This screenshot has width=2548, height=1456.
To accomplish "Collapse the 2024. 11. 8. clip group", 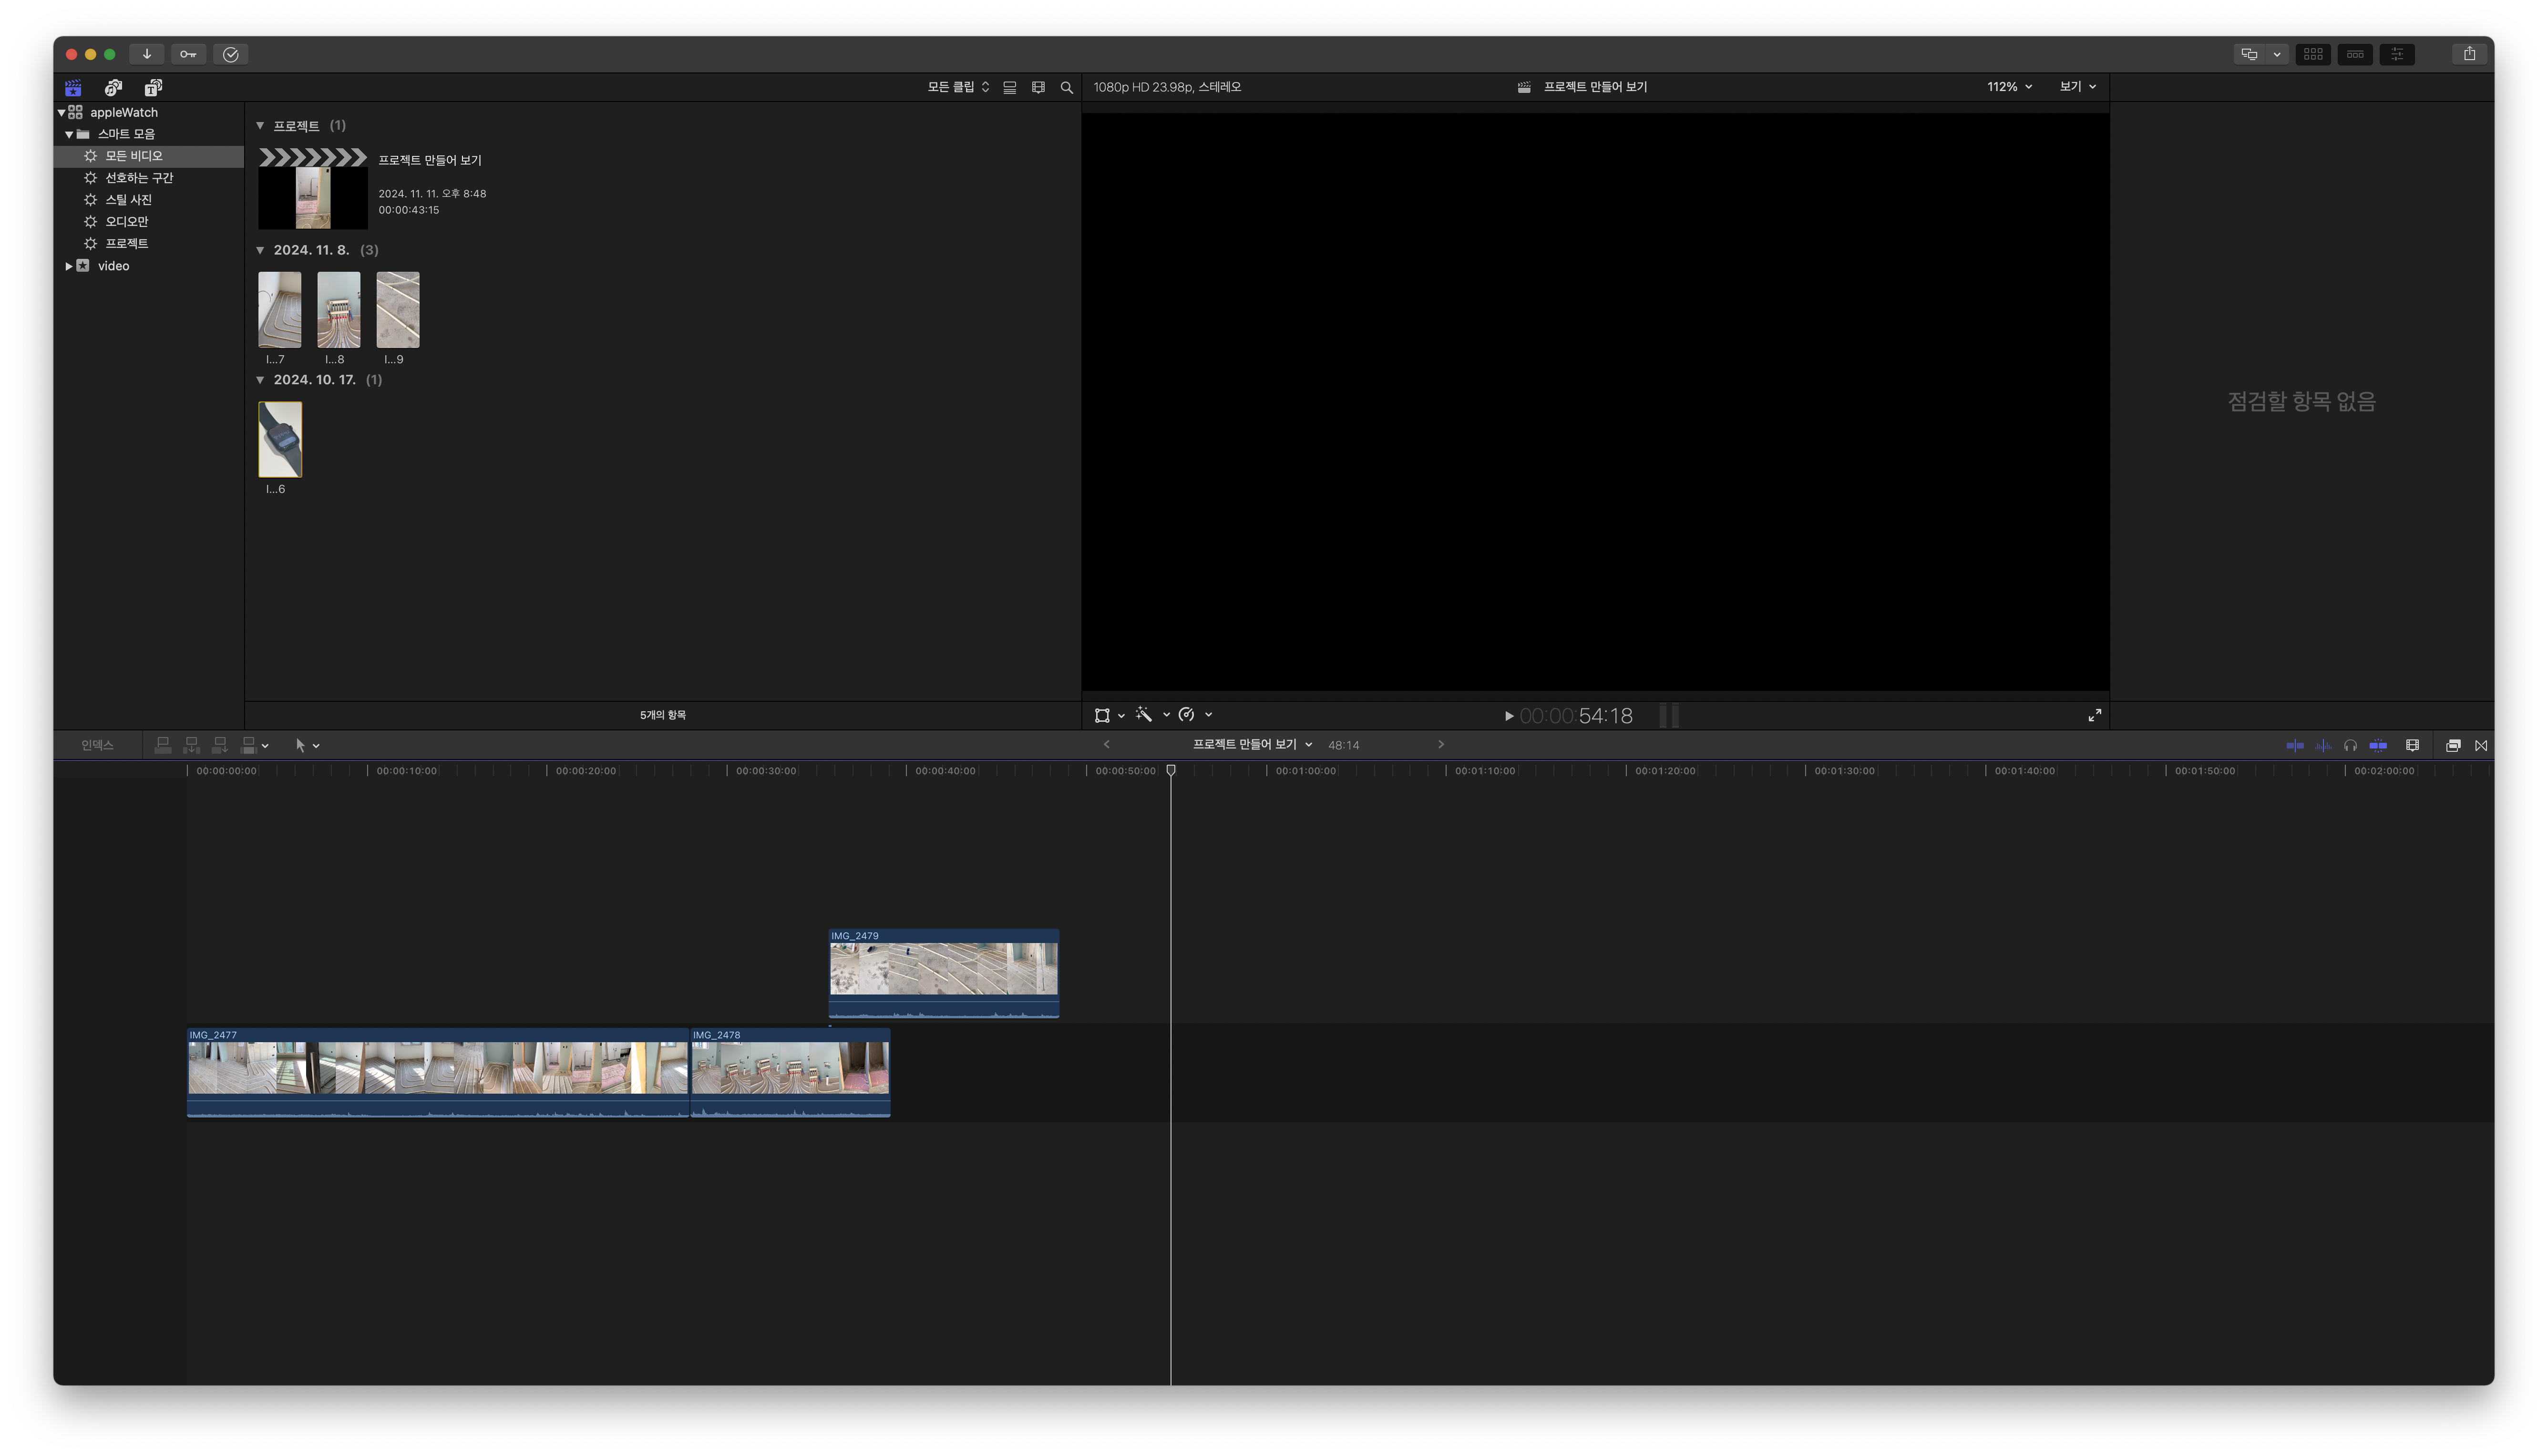I will tap(260, 250).
